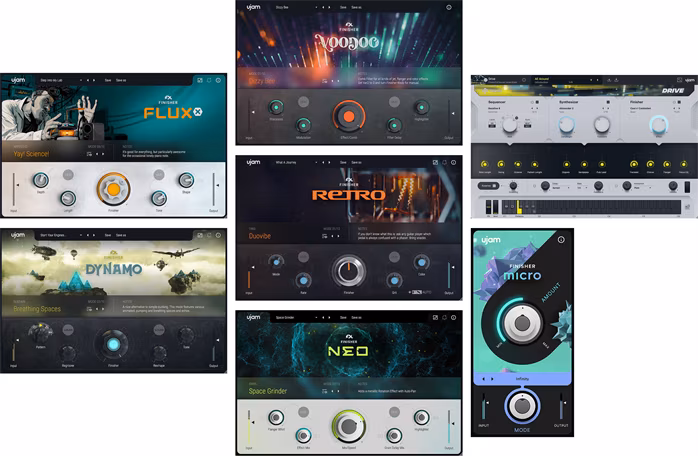698x456 pixels.
Task: Click the Depth knob in the Flux window
Action: point(41,180)
